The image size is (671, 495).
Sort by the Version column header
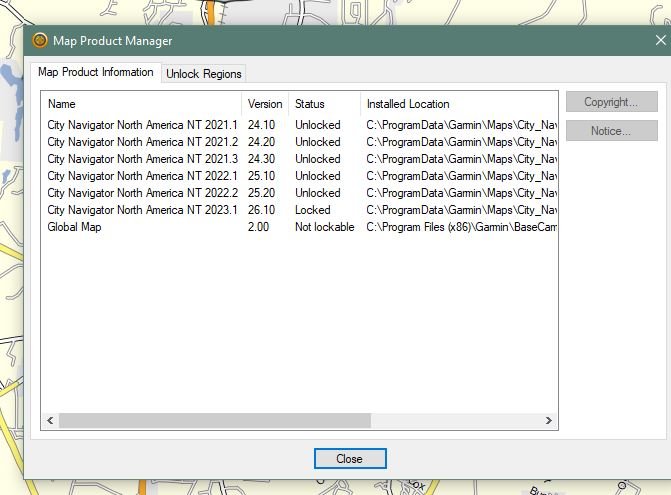point(265,104)
